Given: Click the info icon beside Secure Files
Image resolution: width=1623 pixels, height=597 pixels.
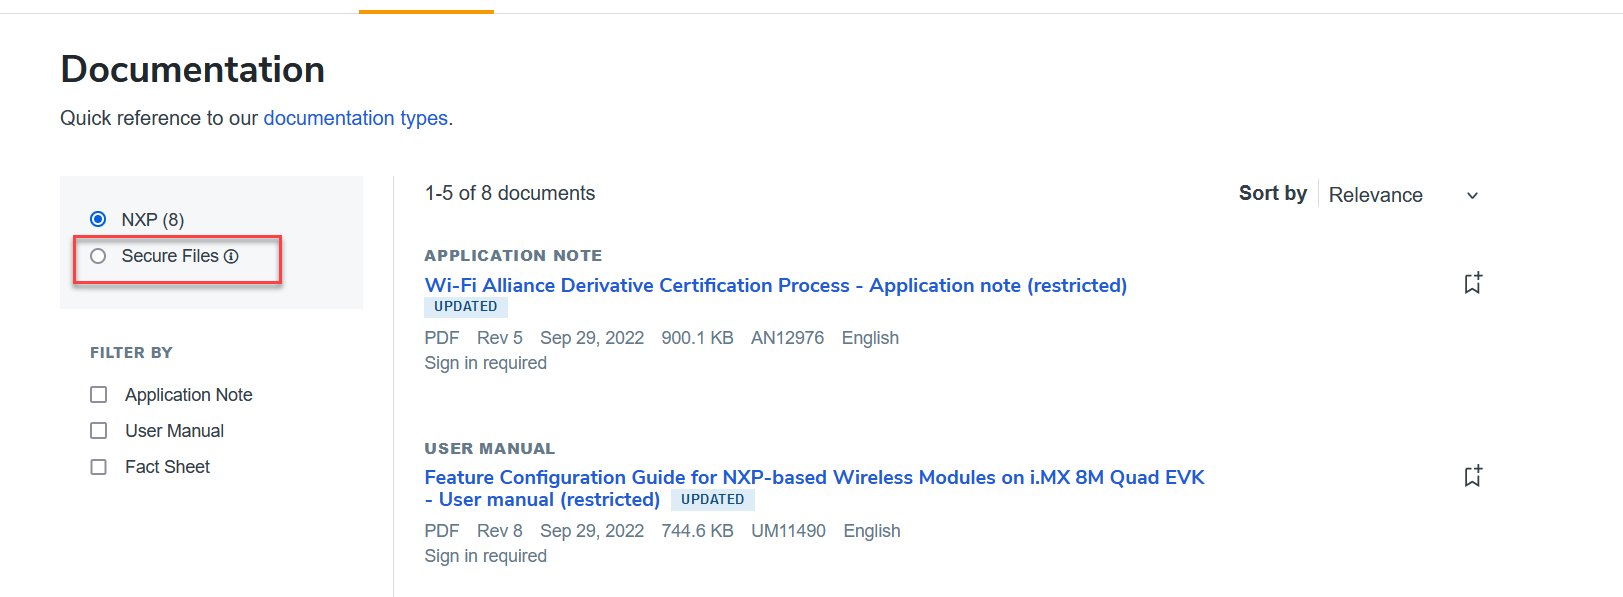Looking at the screenshot, I should pos(231,257).
